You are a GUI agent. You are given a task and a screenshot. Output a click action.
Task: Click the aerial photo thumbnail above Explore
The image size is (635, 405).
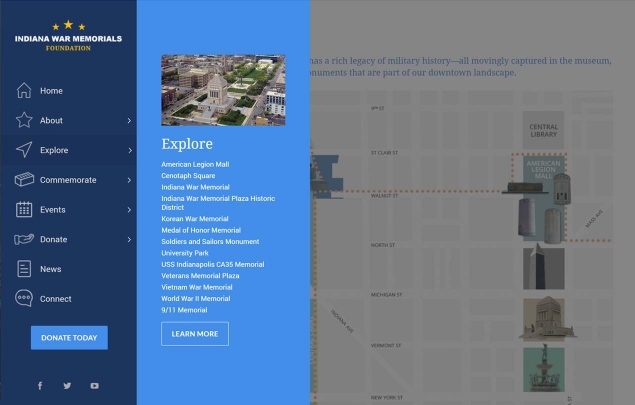pyautogui.click(x=223, y=90)
